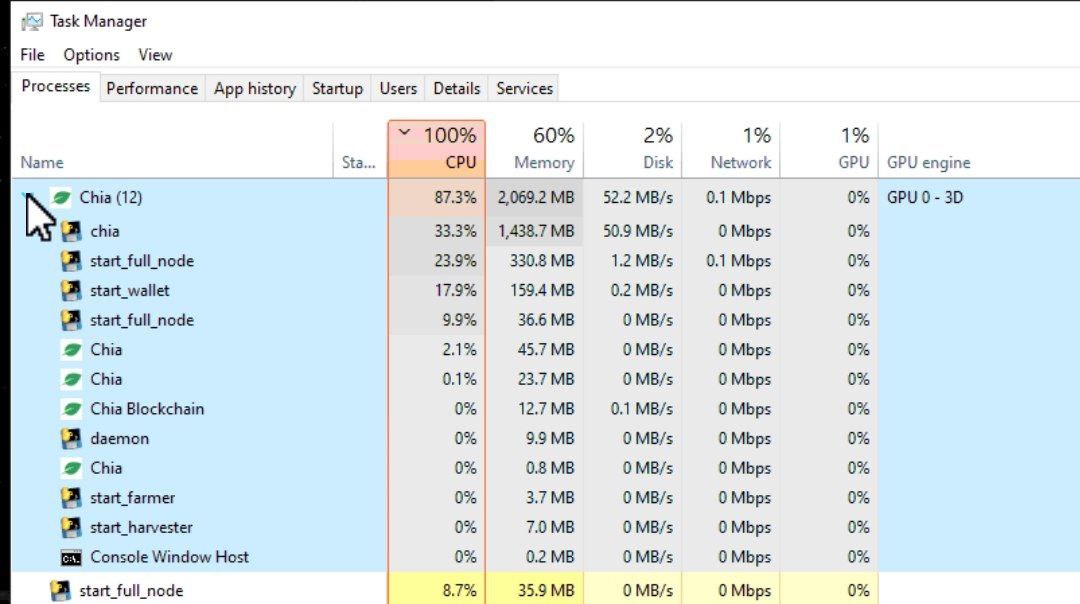Screen dimensions: 1080x604
Task: Click the sort arrow above CPU column
Action: coord(404,133)
